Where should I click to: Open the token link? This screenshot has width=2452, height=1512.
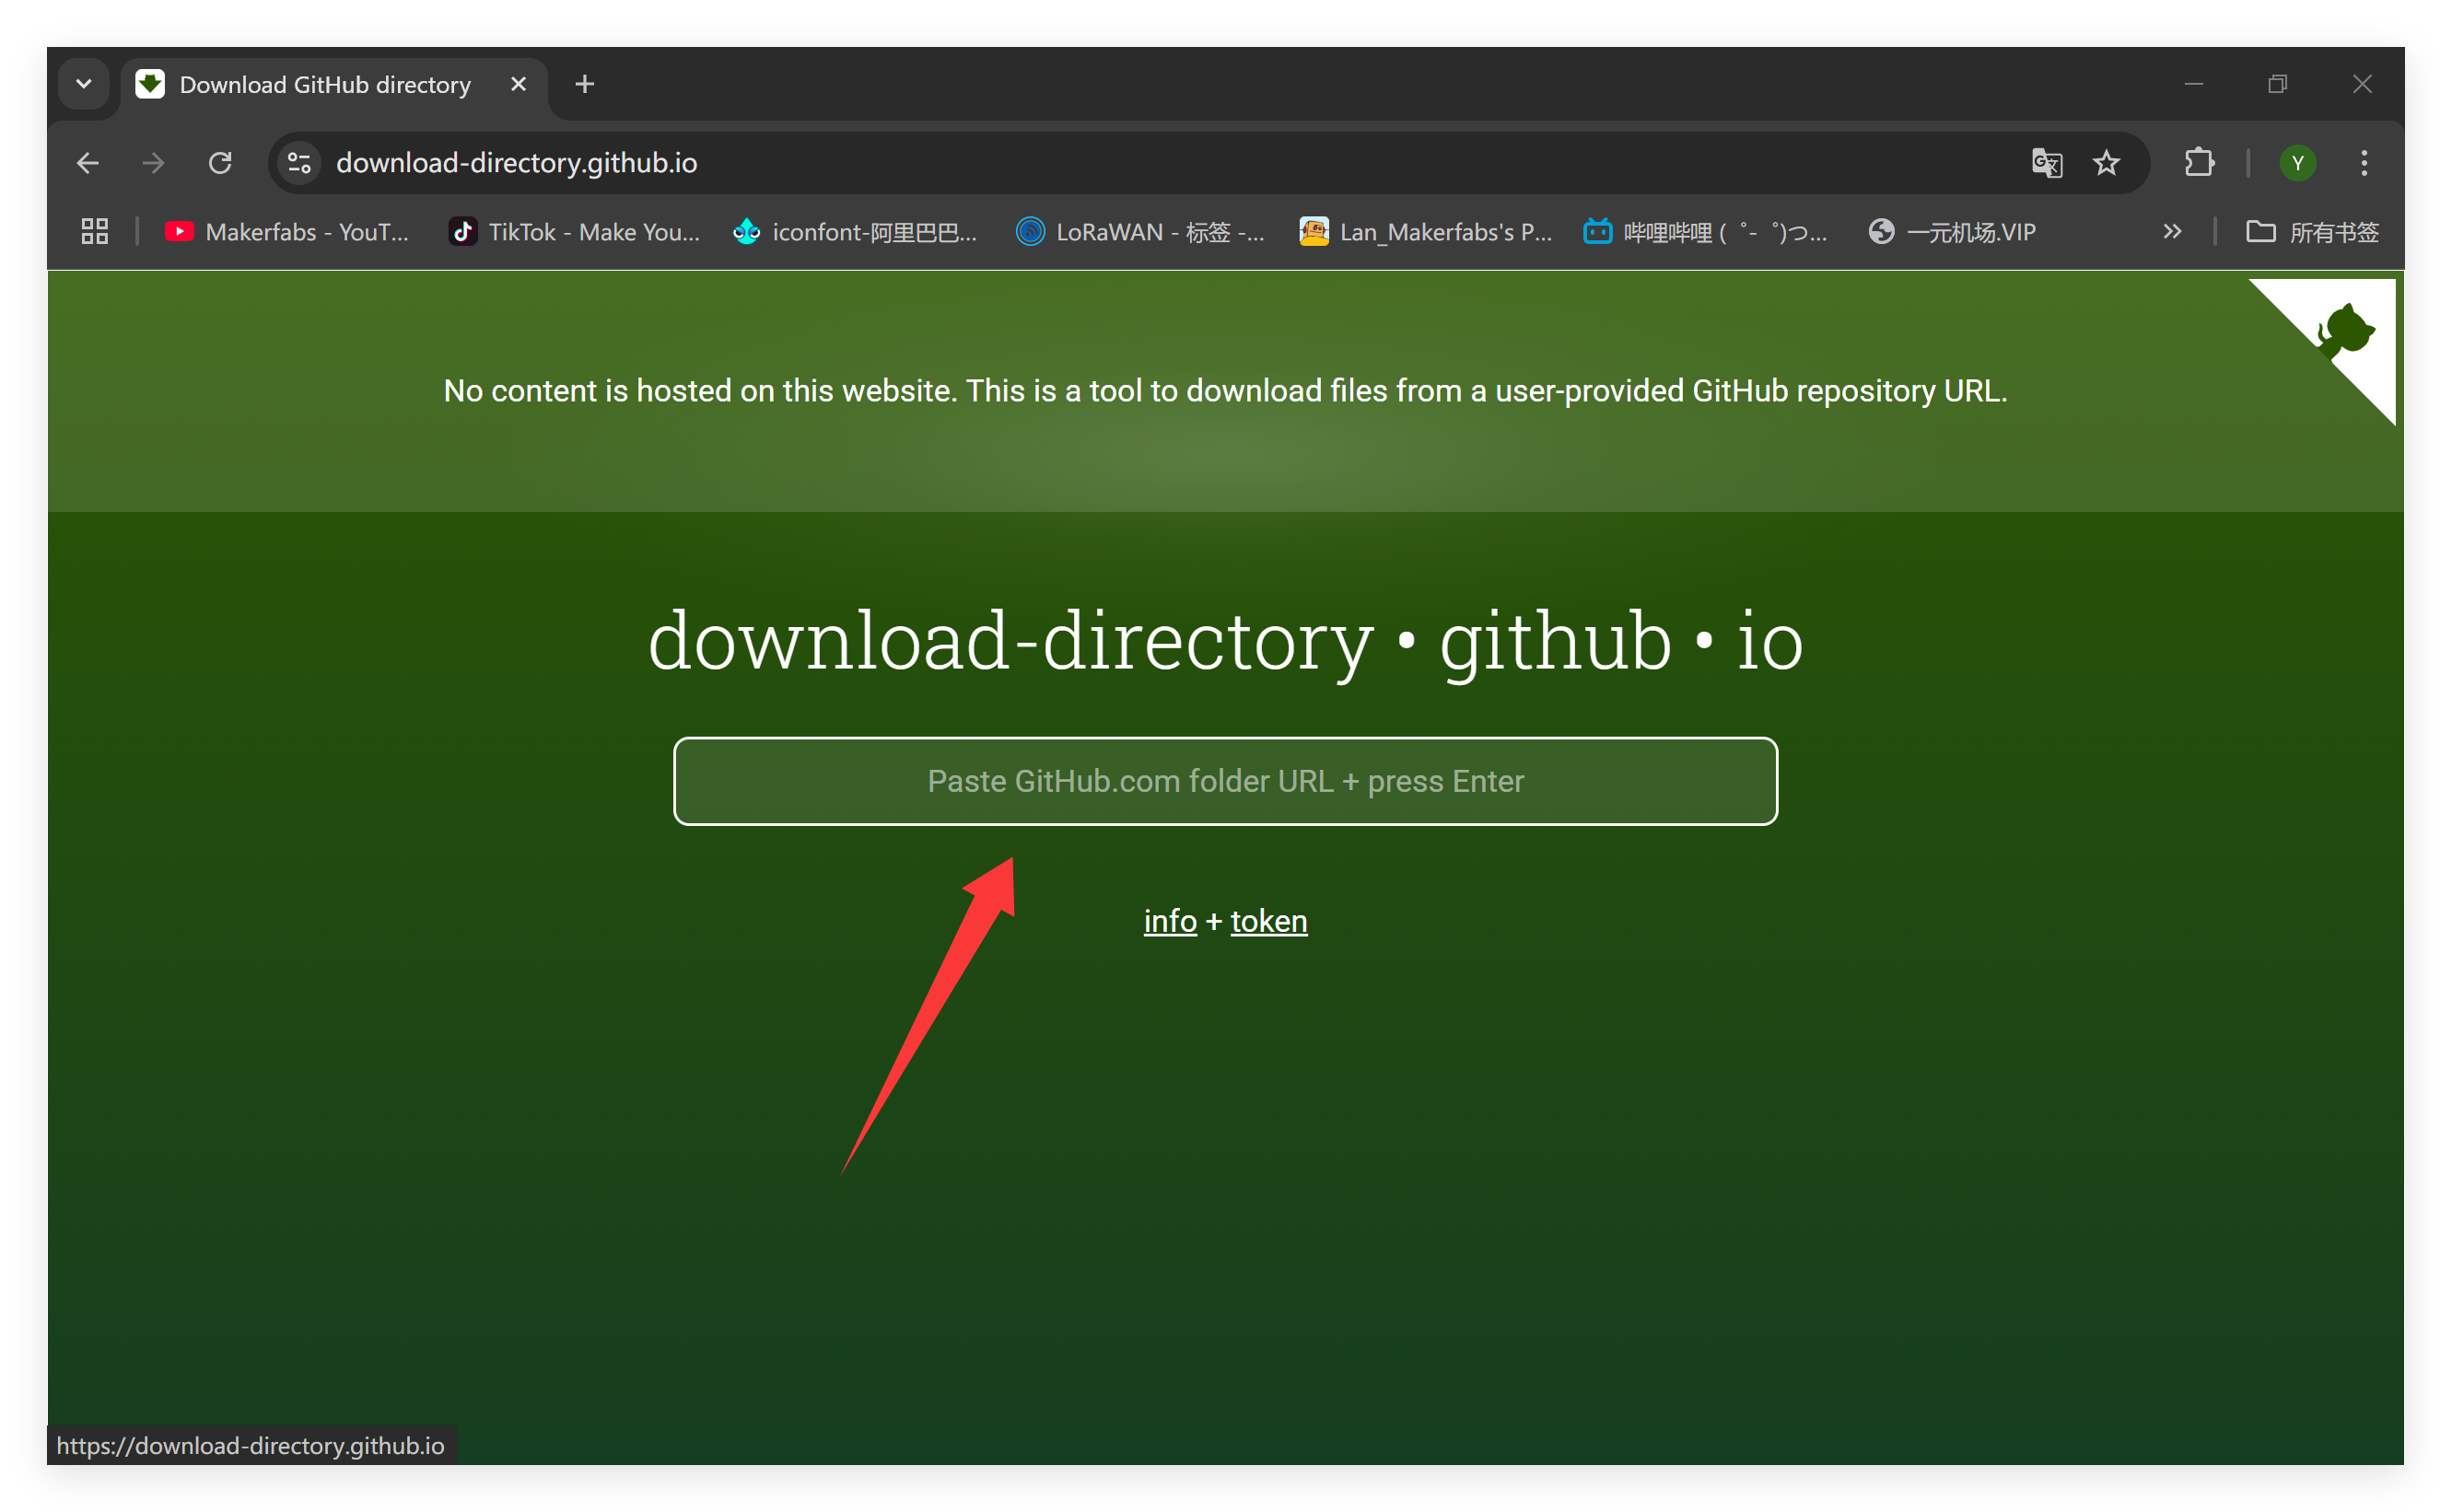(1268, 921)
